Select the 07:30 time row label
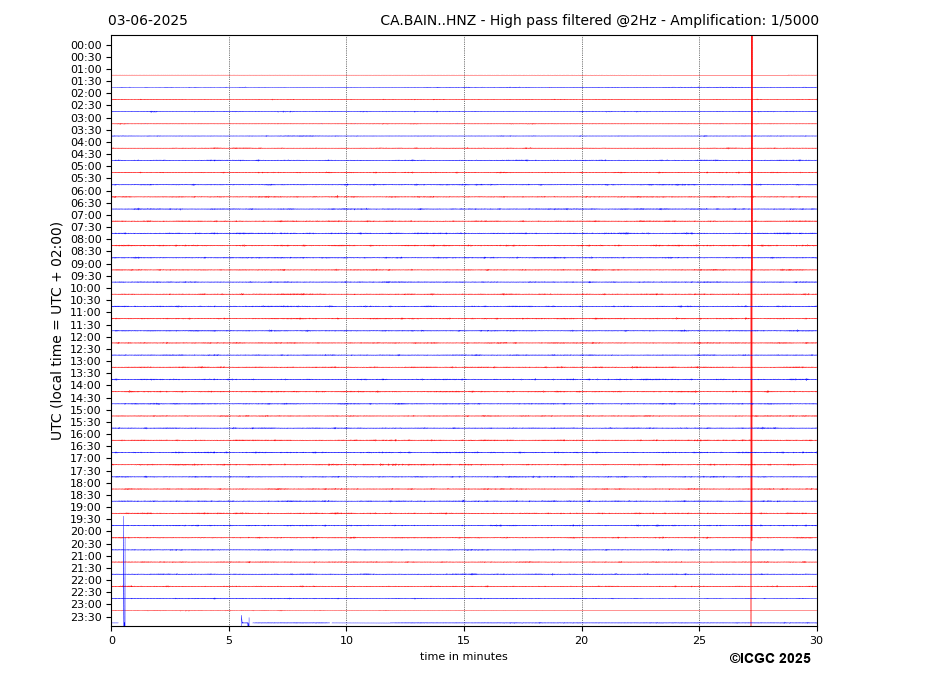The image size is (927, 696). (86, 228)
